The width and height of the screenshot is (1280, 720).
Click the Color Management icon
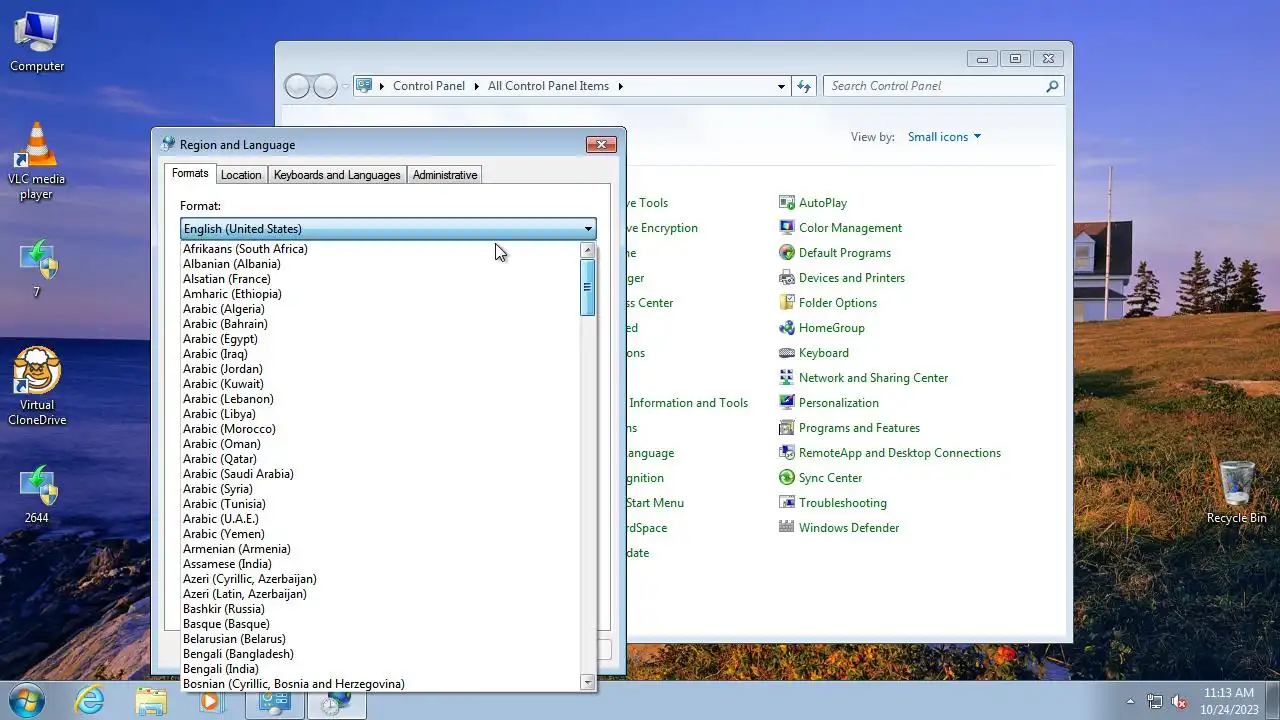pos(787,228)
